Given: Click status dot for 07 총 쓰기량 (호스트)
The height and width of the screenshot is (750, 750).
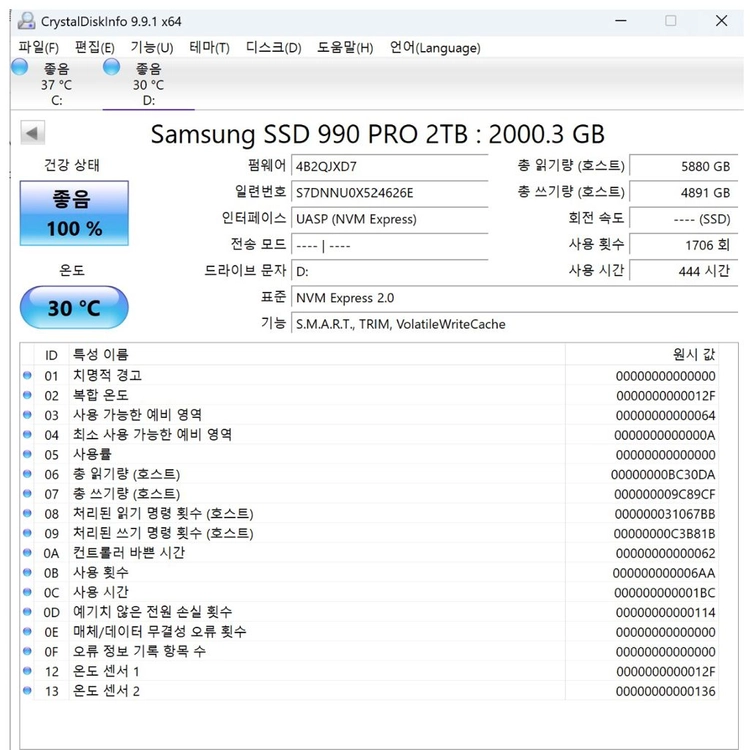Looking at the screenshot, I should 27,494.
